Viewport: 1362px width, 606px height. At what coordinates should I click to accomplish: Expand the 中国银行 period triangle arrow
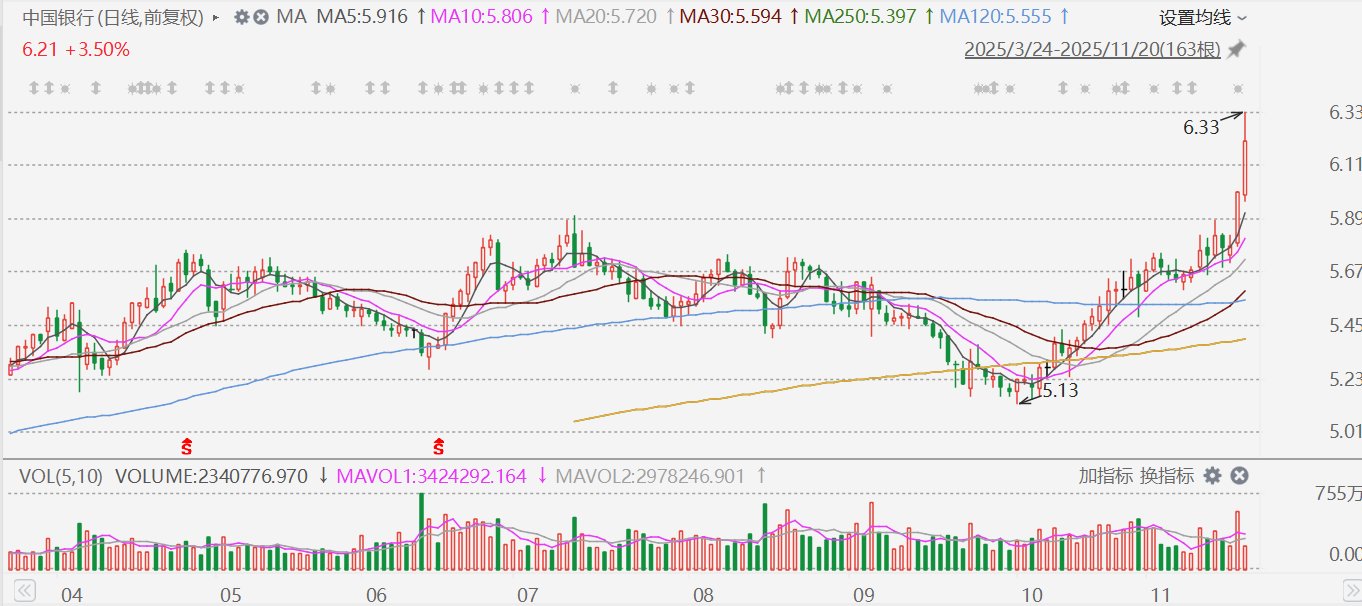coord(216,17)
